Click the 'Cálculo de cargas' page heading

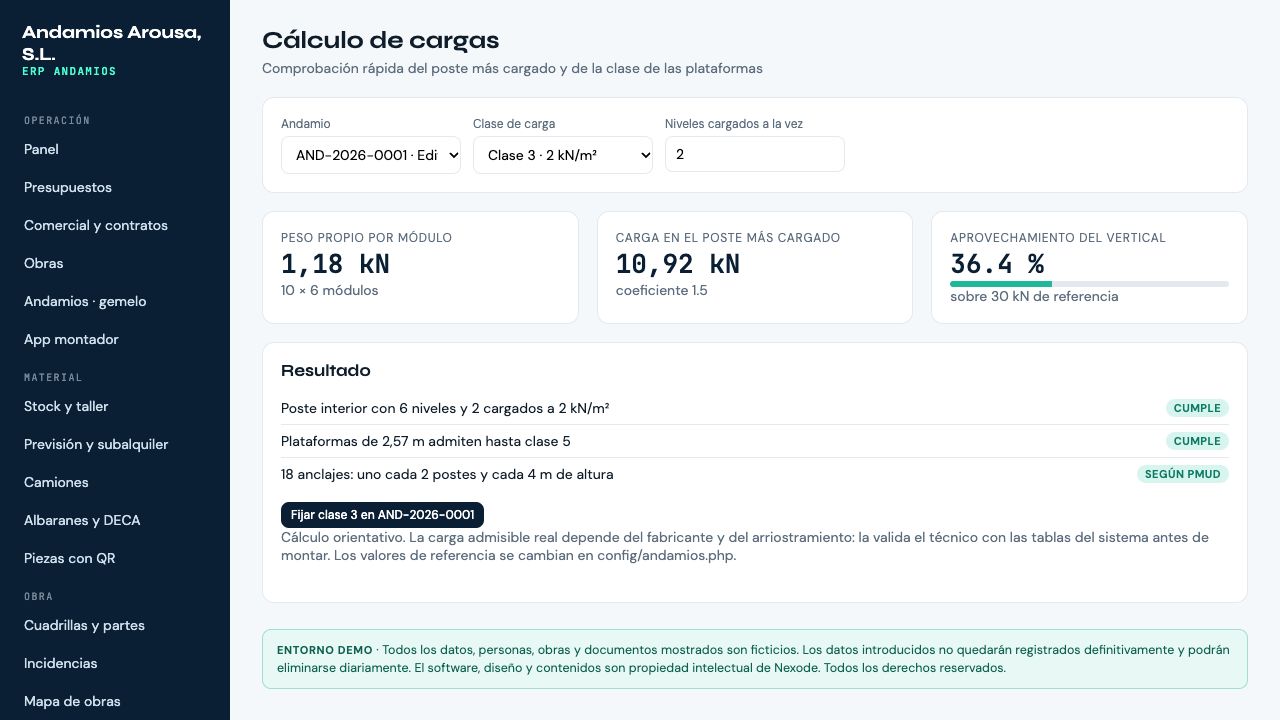pos(381,40)
